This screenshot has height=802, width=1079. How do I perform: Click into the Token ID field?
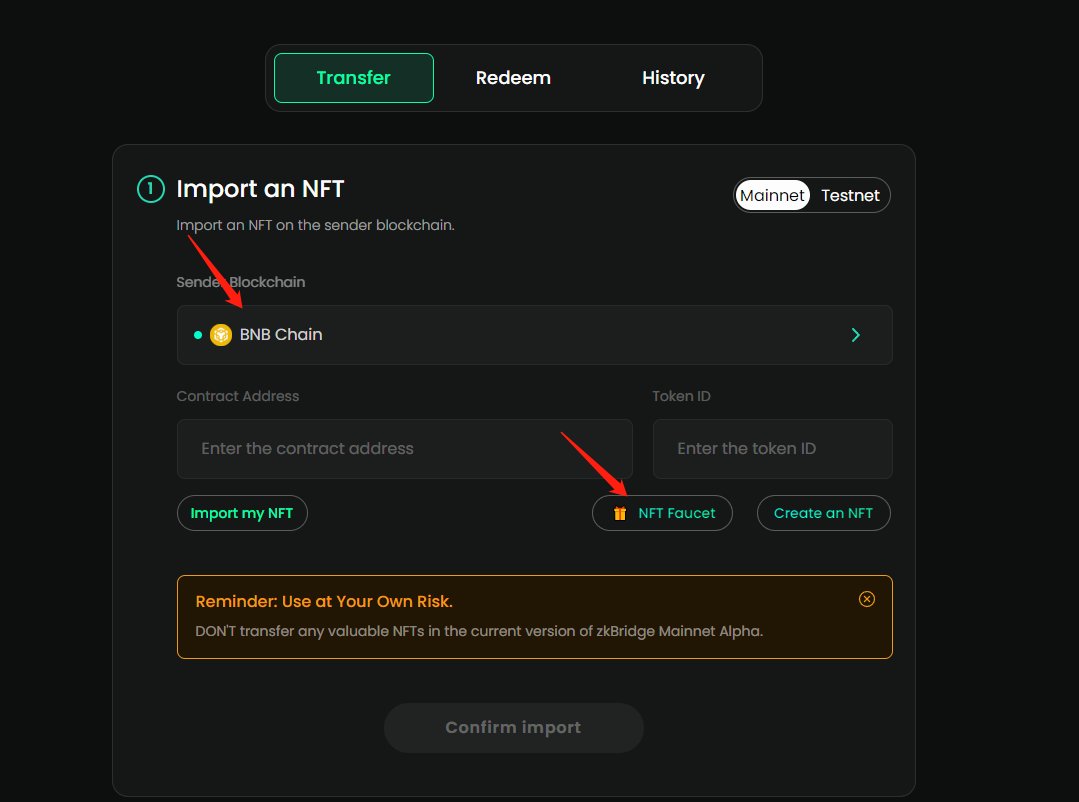(x=772, y=449)
